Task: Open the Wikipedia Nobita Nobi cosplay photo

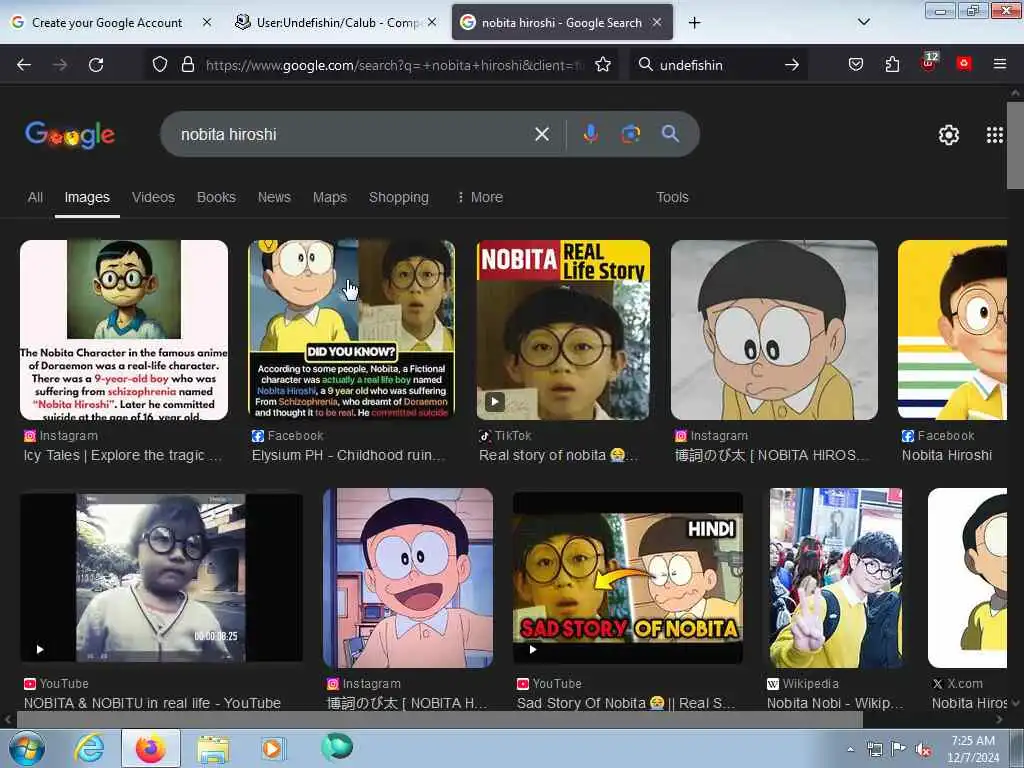Action: tap(836, 578)
